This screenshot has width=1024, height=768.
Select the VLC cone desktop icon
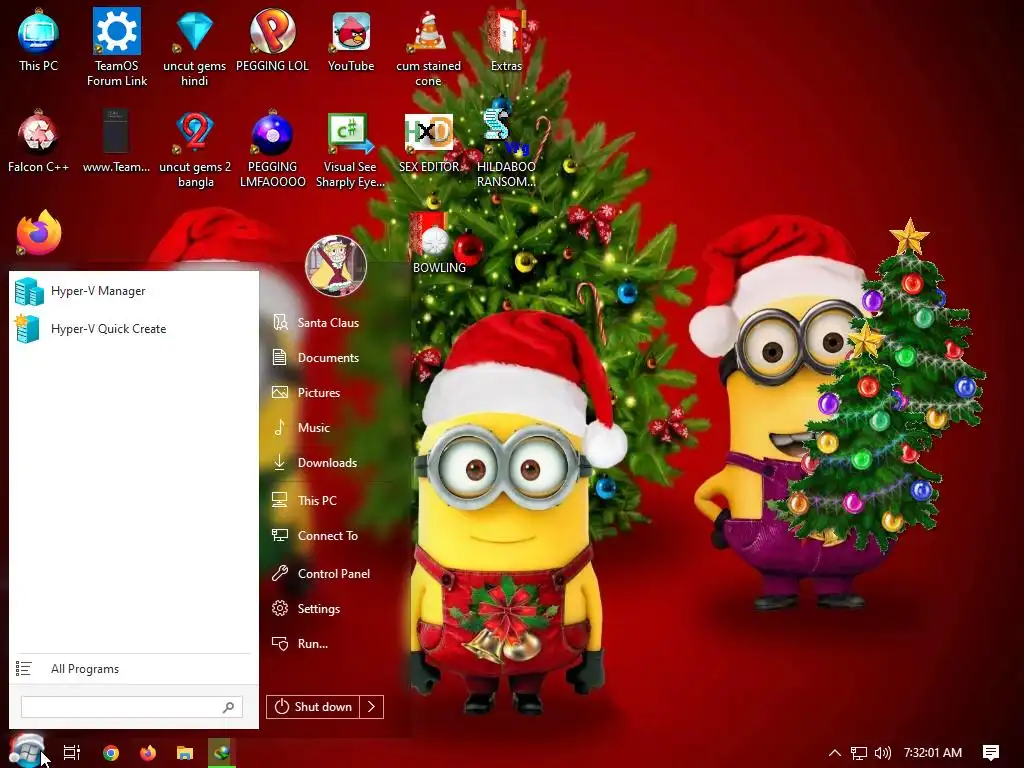[428, 47]
